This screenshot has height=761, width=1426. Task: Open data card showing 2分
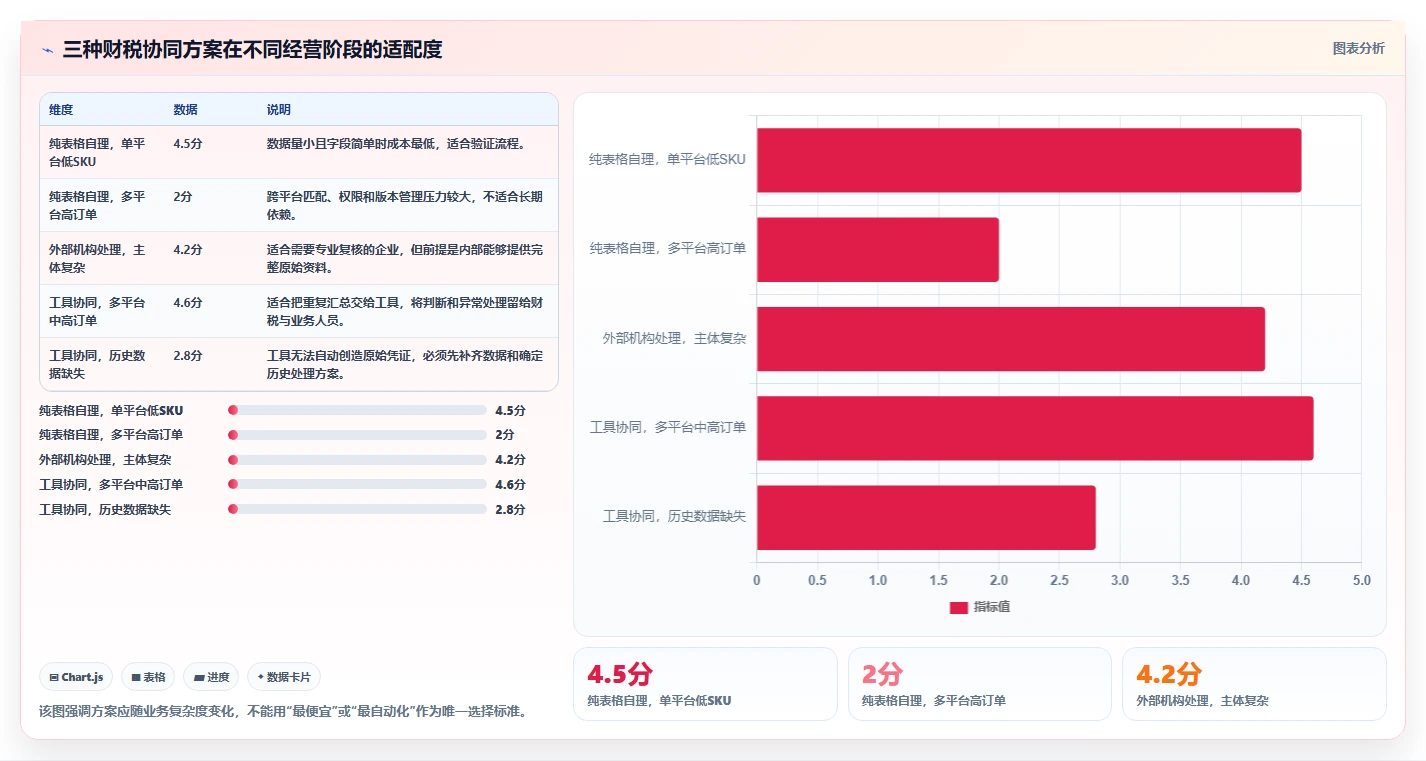click(x=980, y=684)
